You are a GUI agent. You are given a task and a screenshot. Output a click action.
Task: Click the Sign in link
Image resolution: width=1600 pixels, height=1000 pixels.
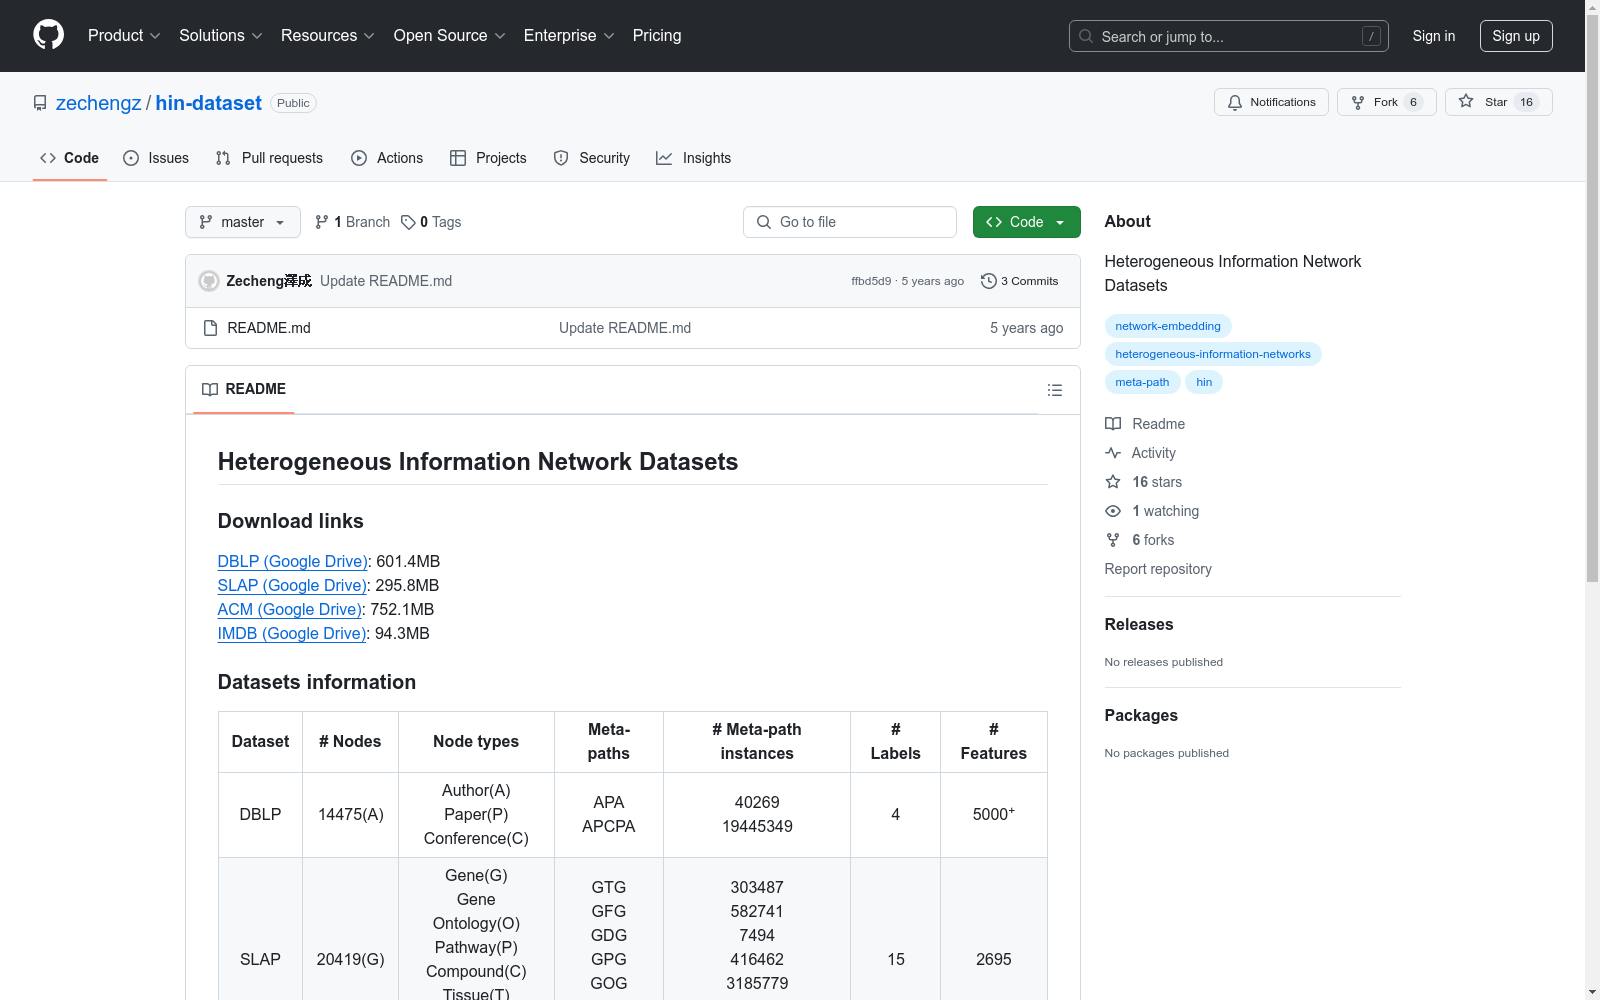[1434, 36]
